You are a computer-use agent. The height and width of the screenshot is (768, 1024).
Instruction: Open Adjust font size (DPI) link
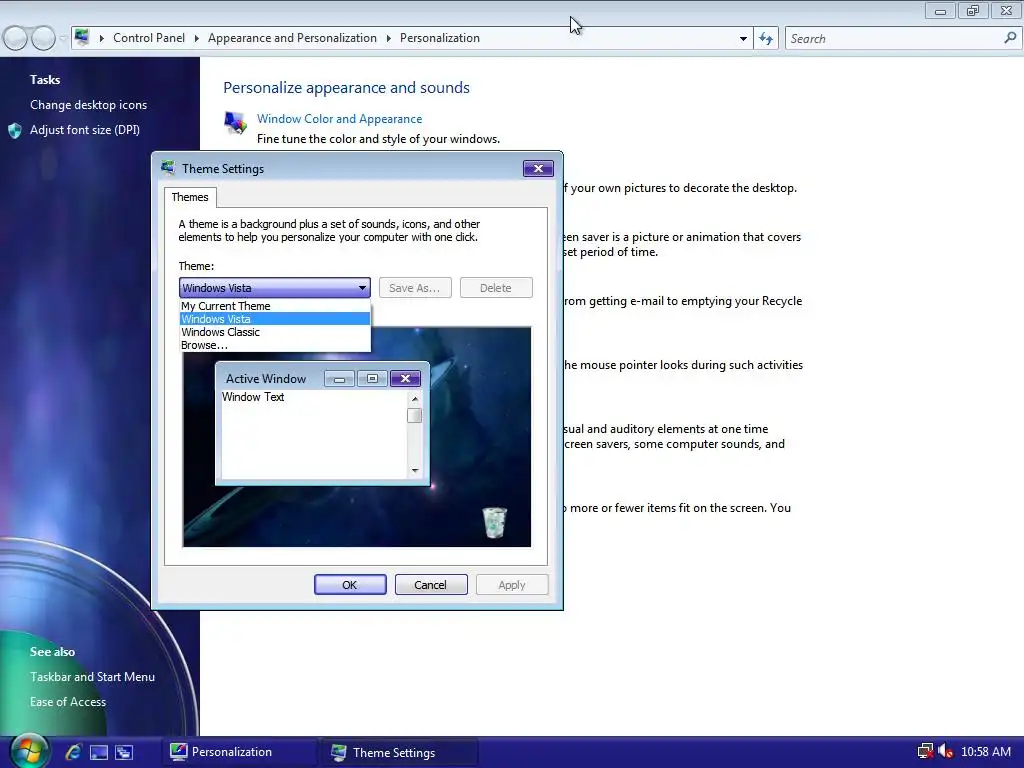point(85,130)
